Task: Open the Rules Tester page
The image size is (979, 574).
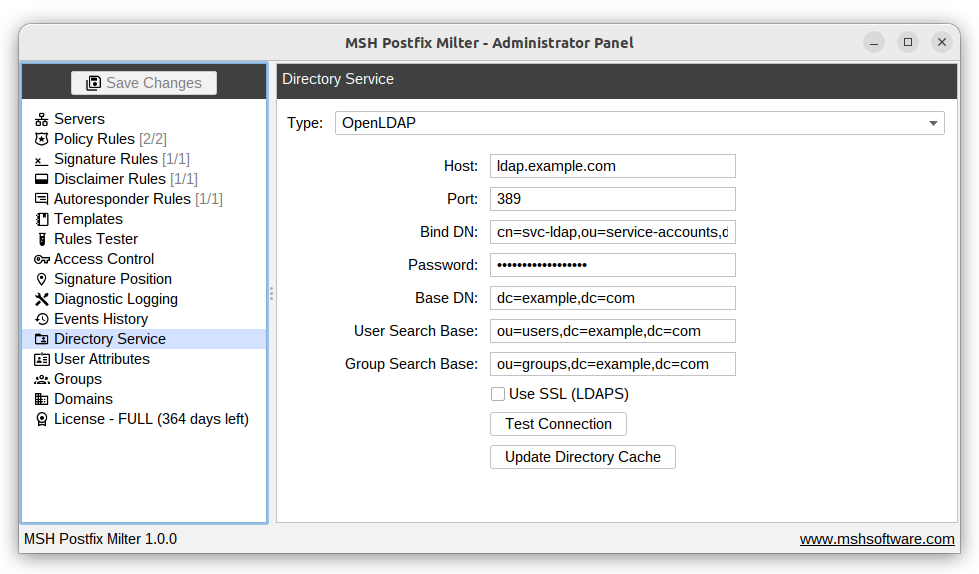Action: (144, 239)
